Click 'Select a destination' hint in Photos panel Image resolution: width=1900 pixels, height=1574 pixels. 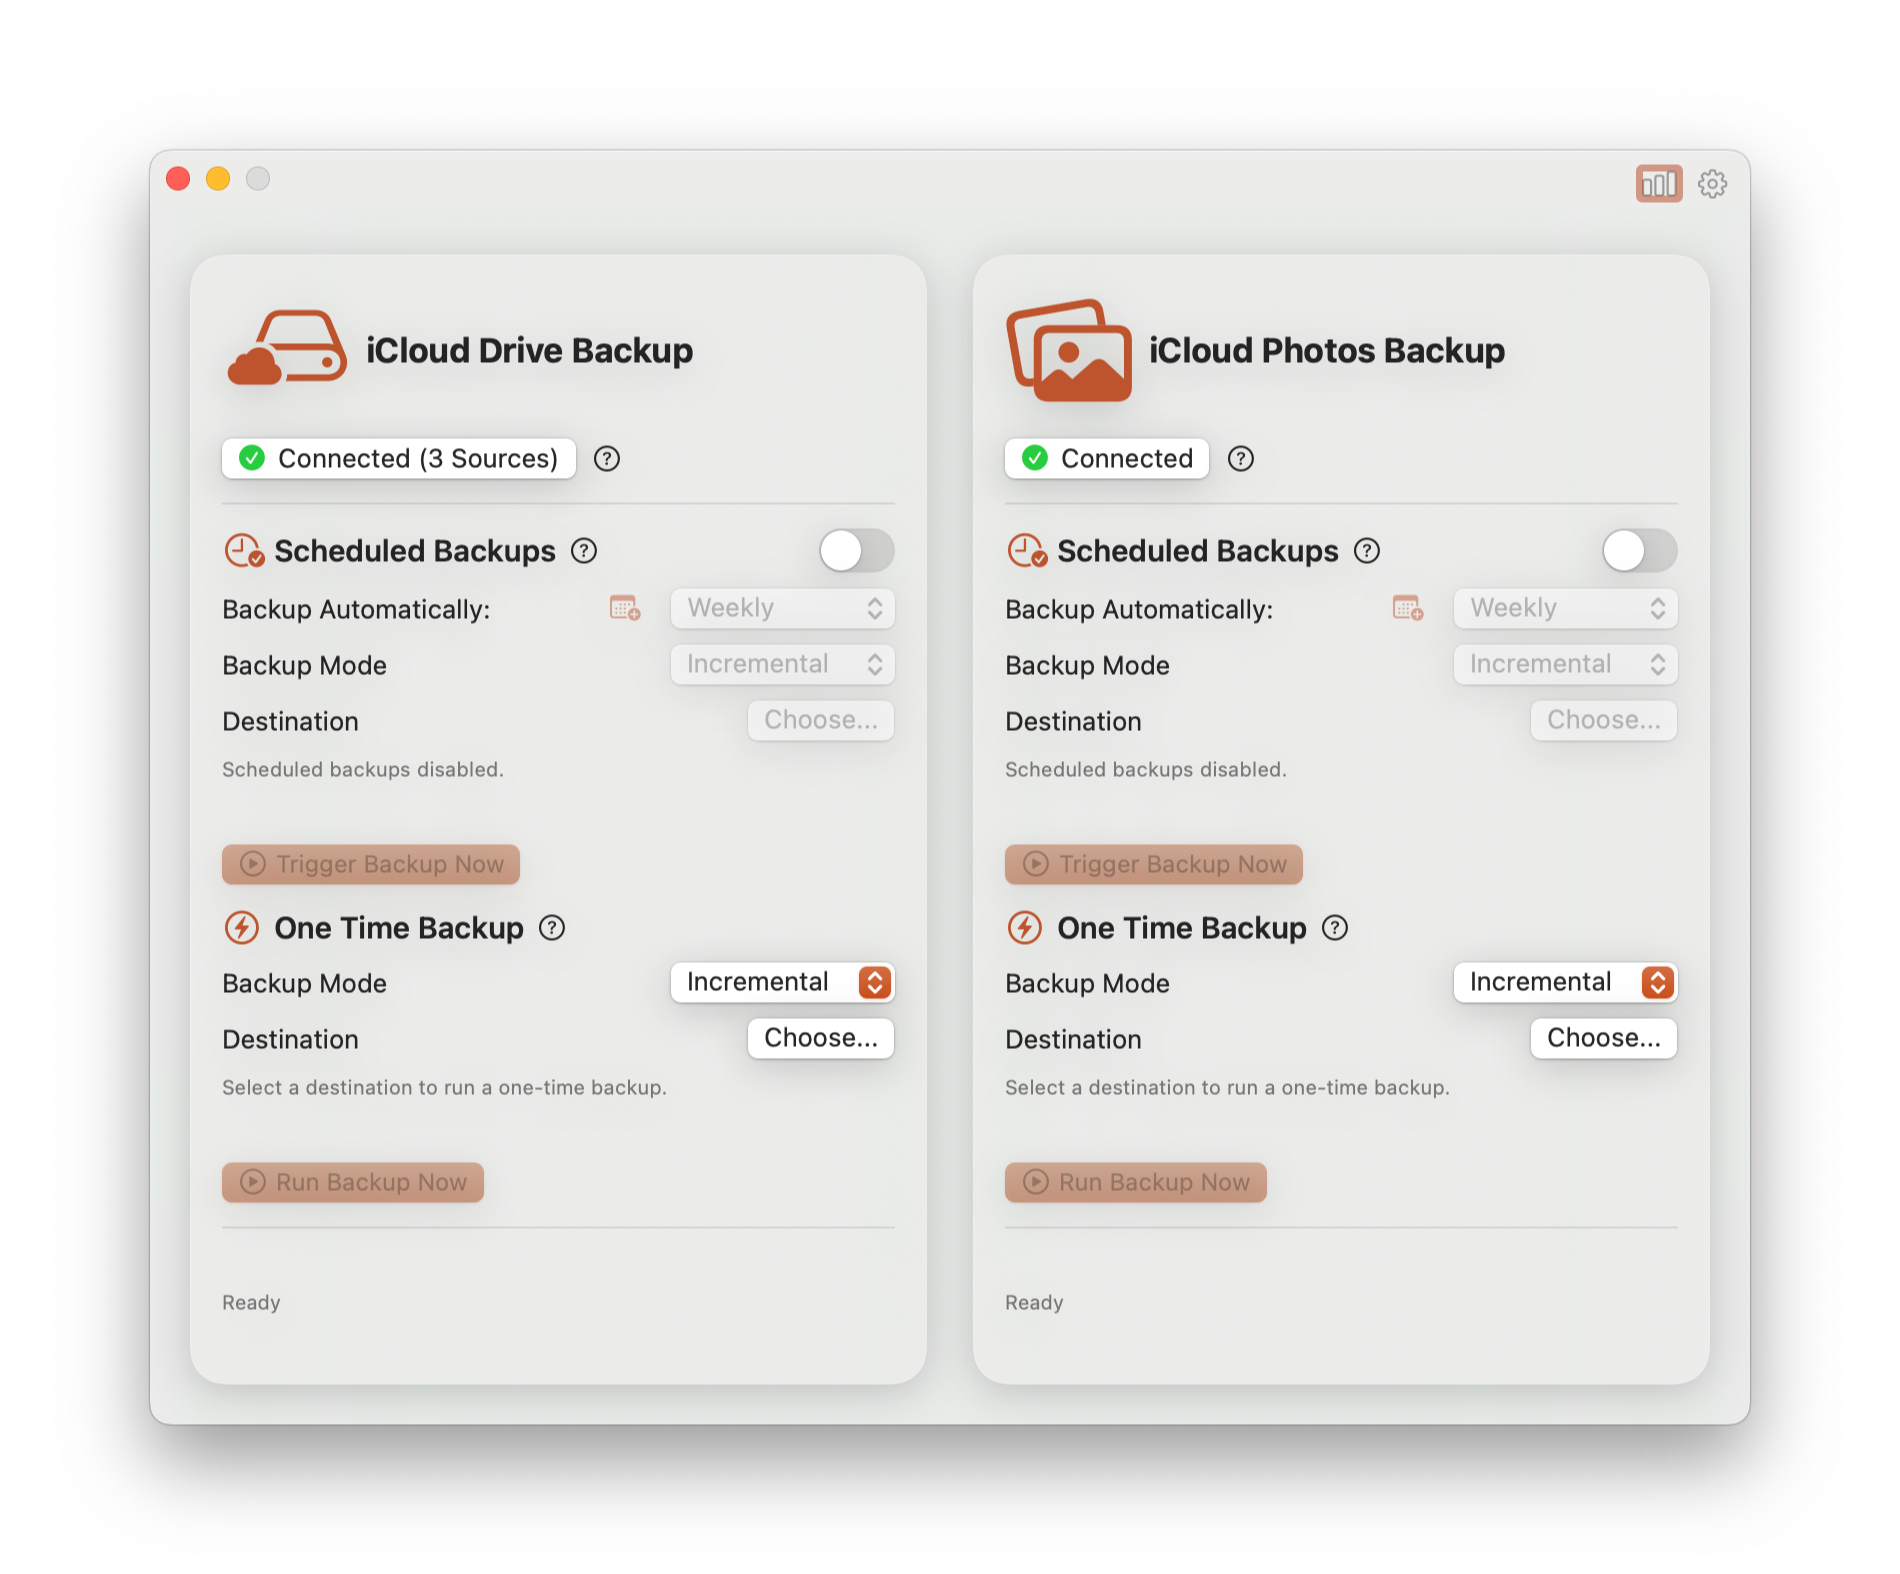(x=1227, y=1087)
